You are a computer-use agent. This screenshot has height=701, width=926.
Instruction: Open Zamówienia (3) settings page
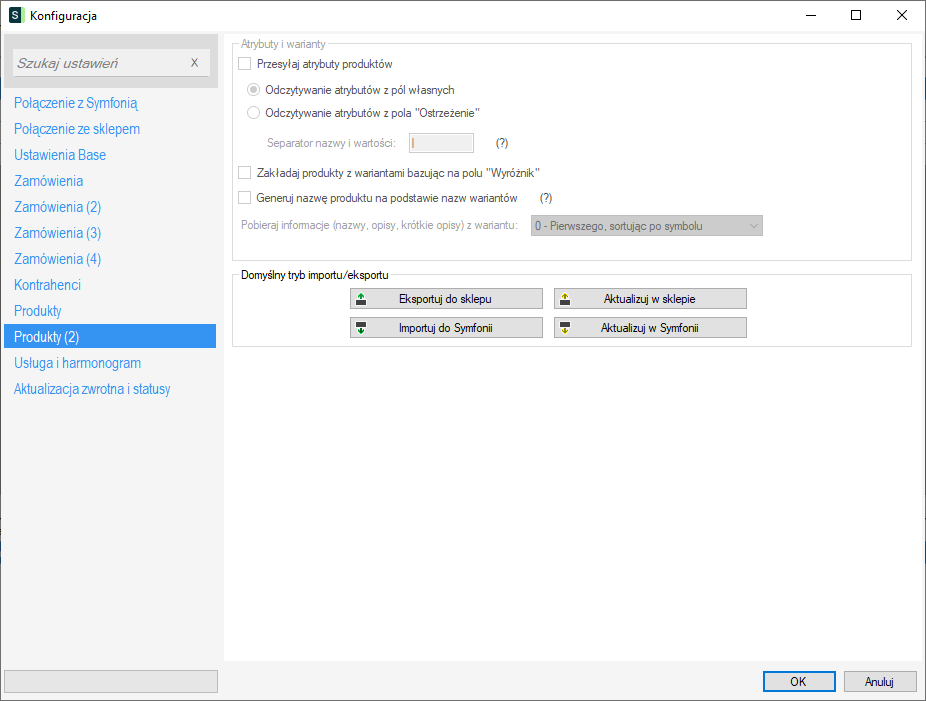(57, 233)
